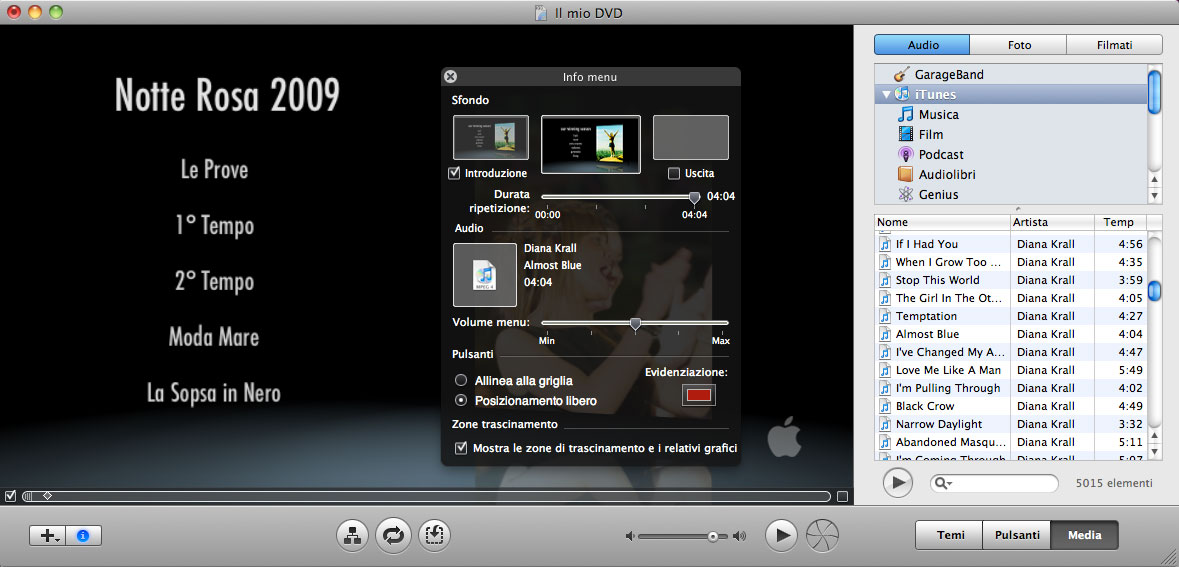Click the Durata ripetizione slider
1179x567 pixels.
(623, 197)
